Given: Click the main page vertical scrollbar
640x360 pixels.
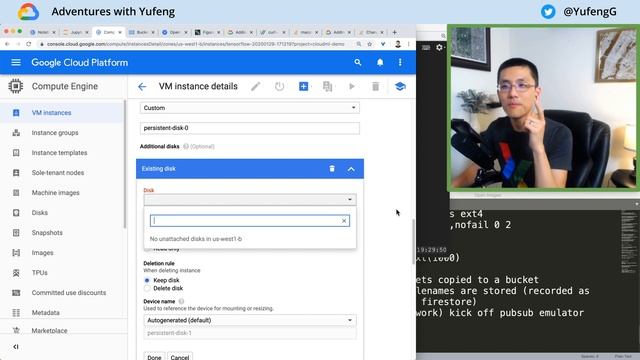Looking at the screenshot, I should 413,242.
